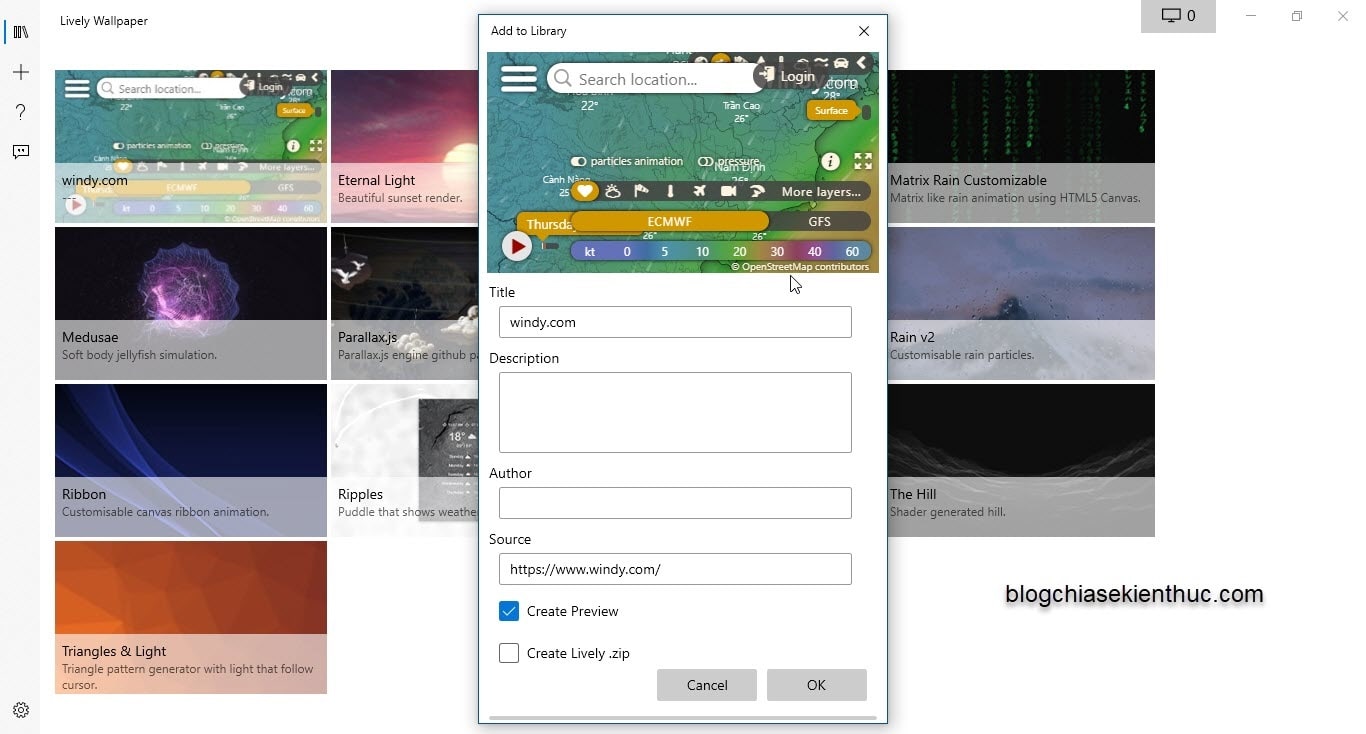The image size is (1366, 734).
Task: Click the waves icon in dialog preview
Action: pos(821,62)
